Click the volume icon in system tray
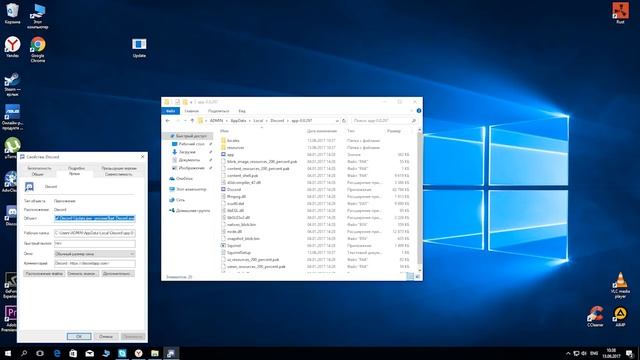Screen dimensions: 640x360 584,353
